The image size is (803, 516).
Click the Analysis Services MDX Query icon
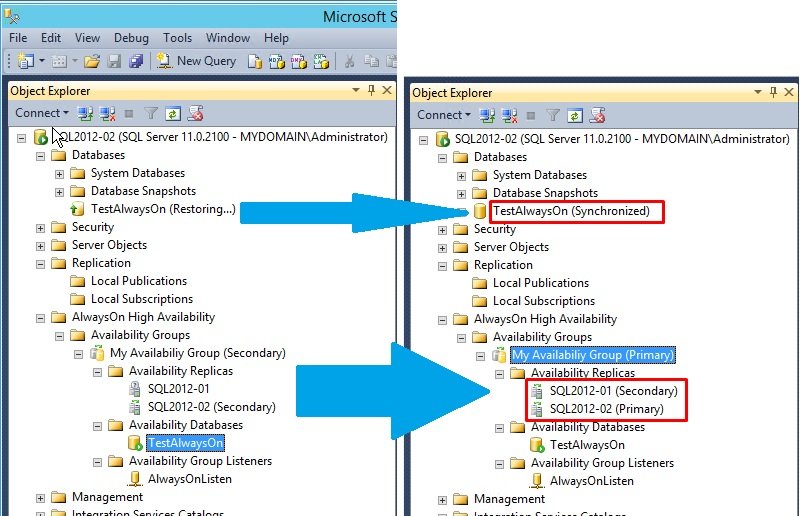coord(276,61)
